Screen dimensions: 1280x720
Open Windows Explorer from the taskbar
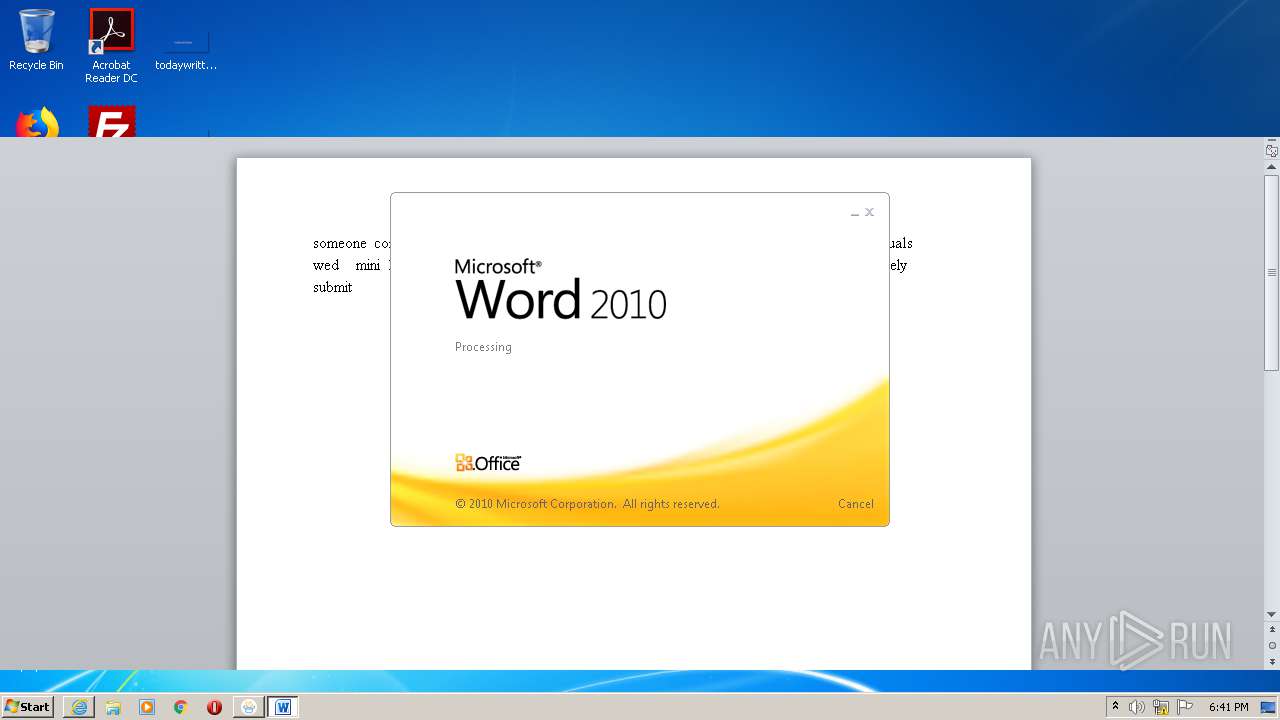point(113,707)
